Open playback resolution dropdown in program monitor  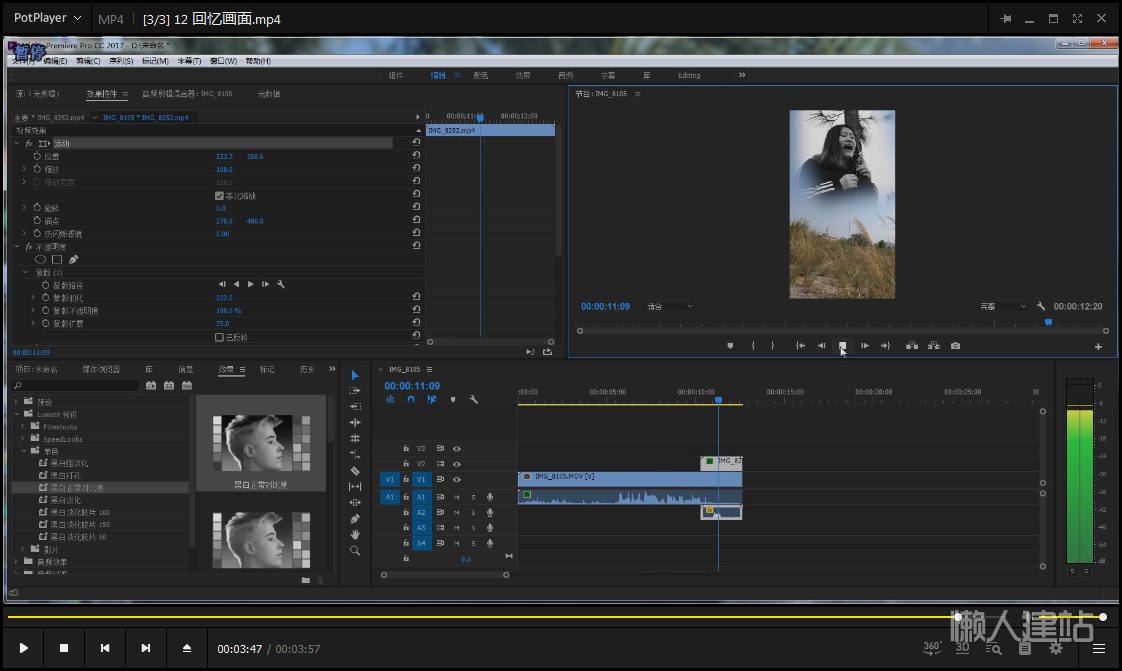click(x=1003, y=306)
